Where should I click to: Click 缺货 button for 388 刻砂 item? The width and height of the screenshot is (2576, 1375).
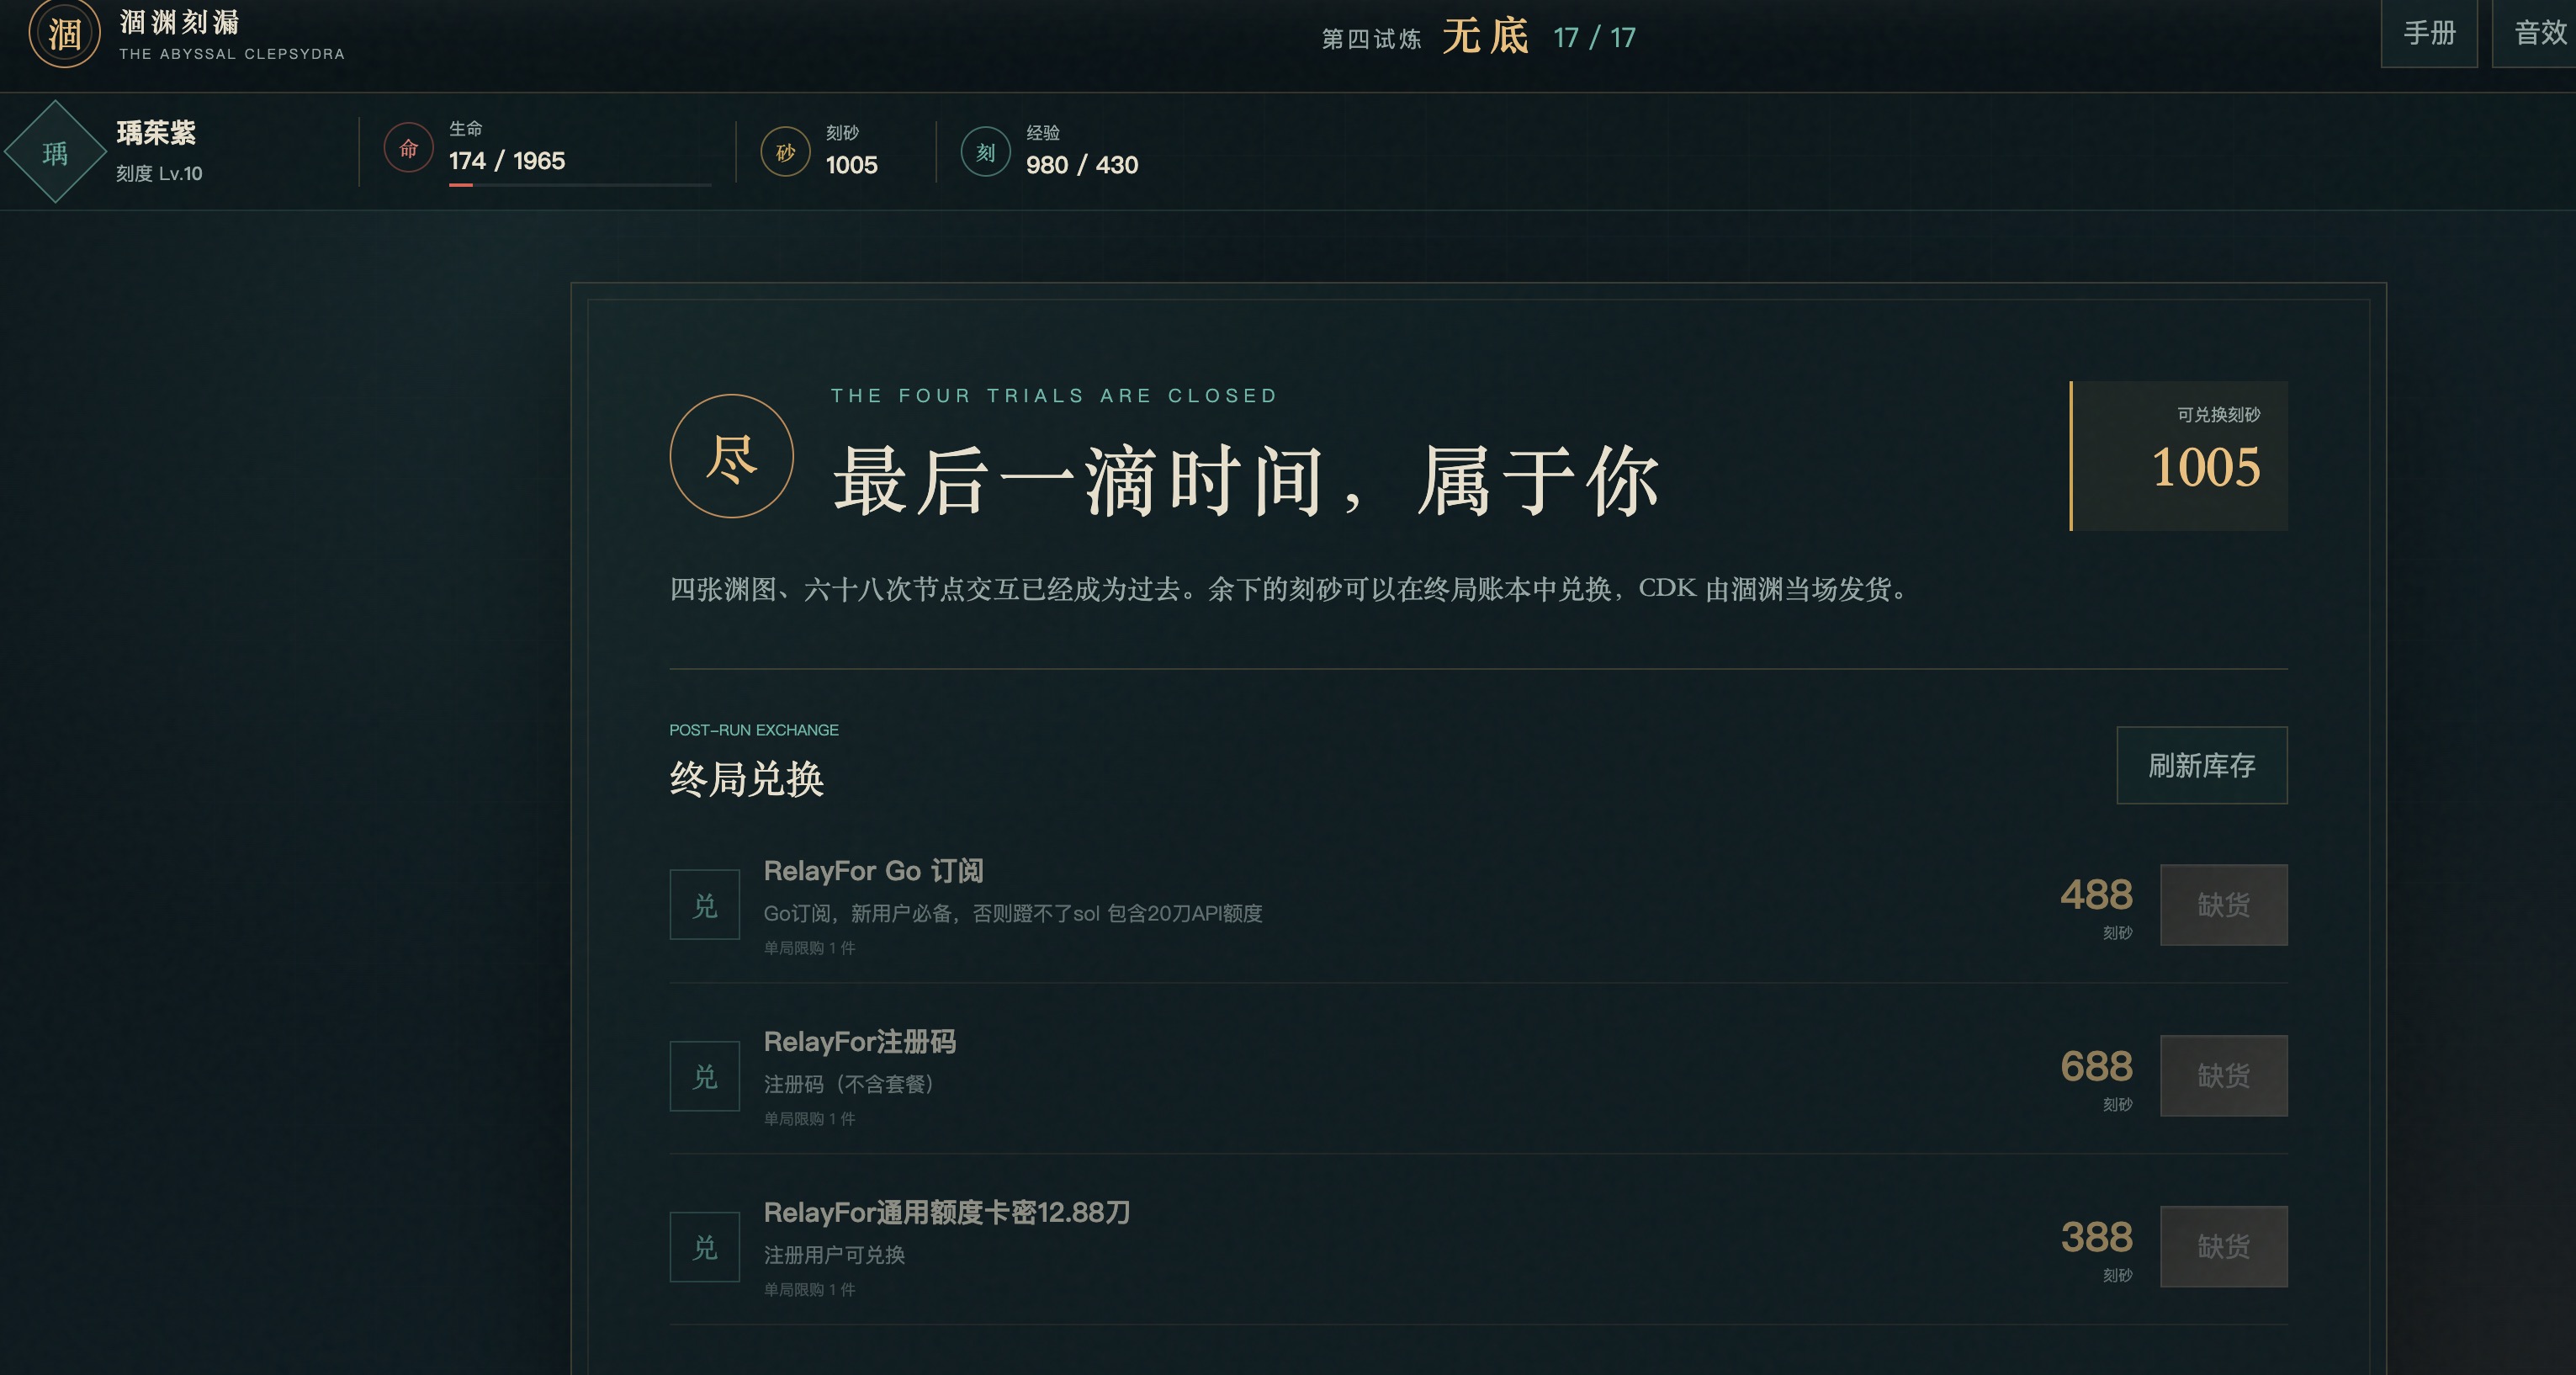pyautogui.click(x=2223, y=1247)
